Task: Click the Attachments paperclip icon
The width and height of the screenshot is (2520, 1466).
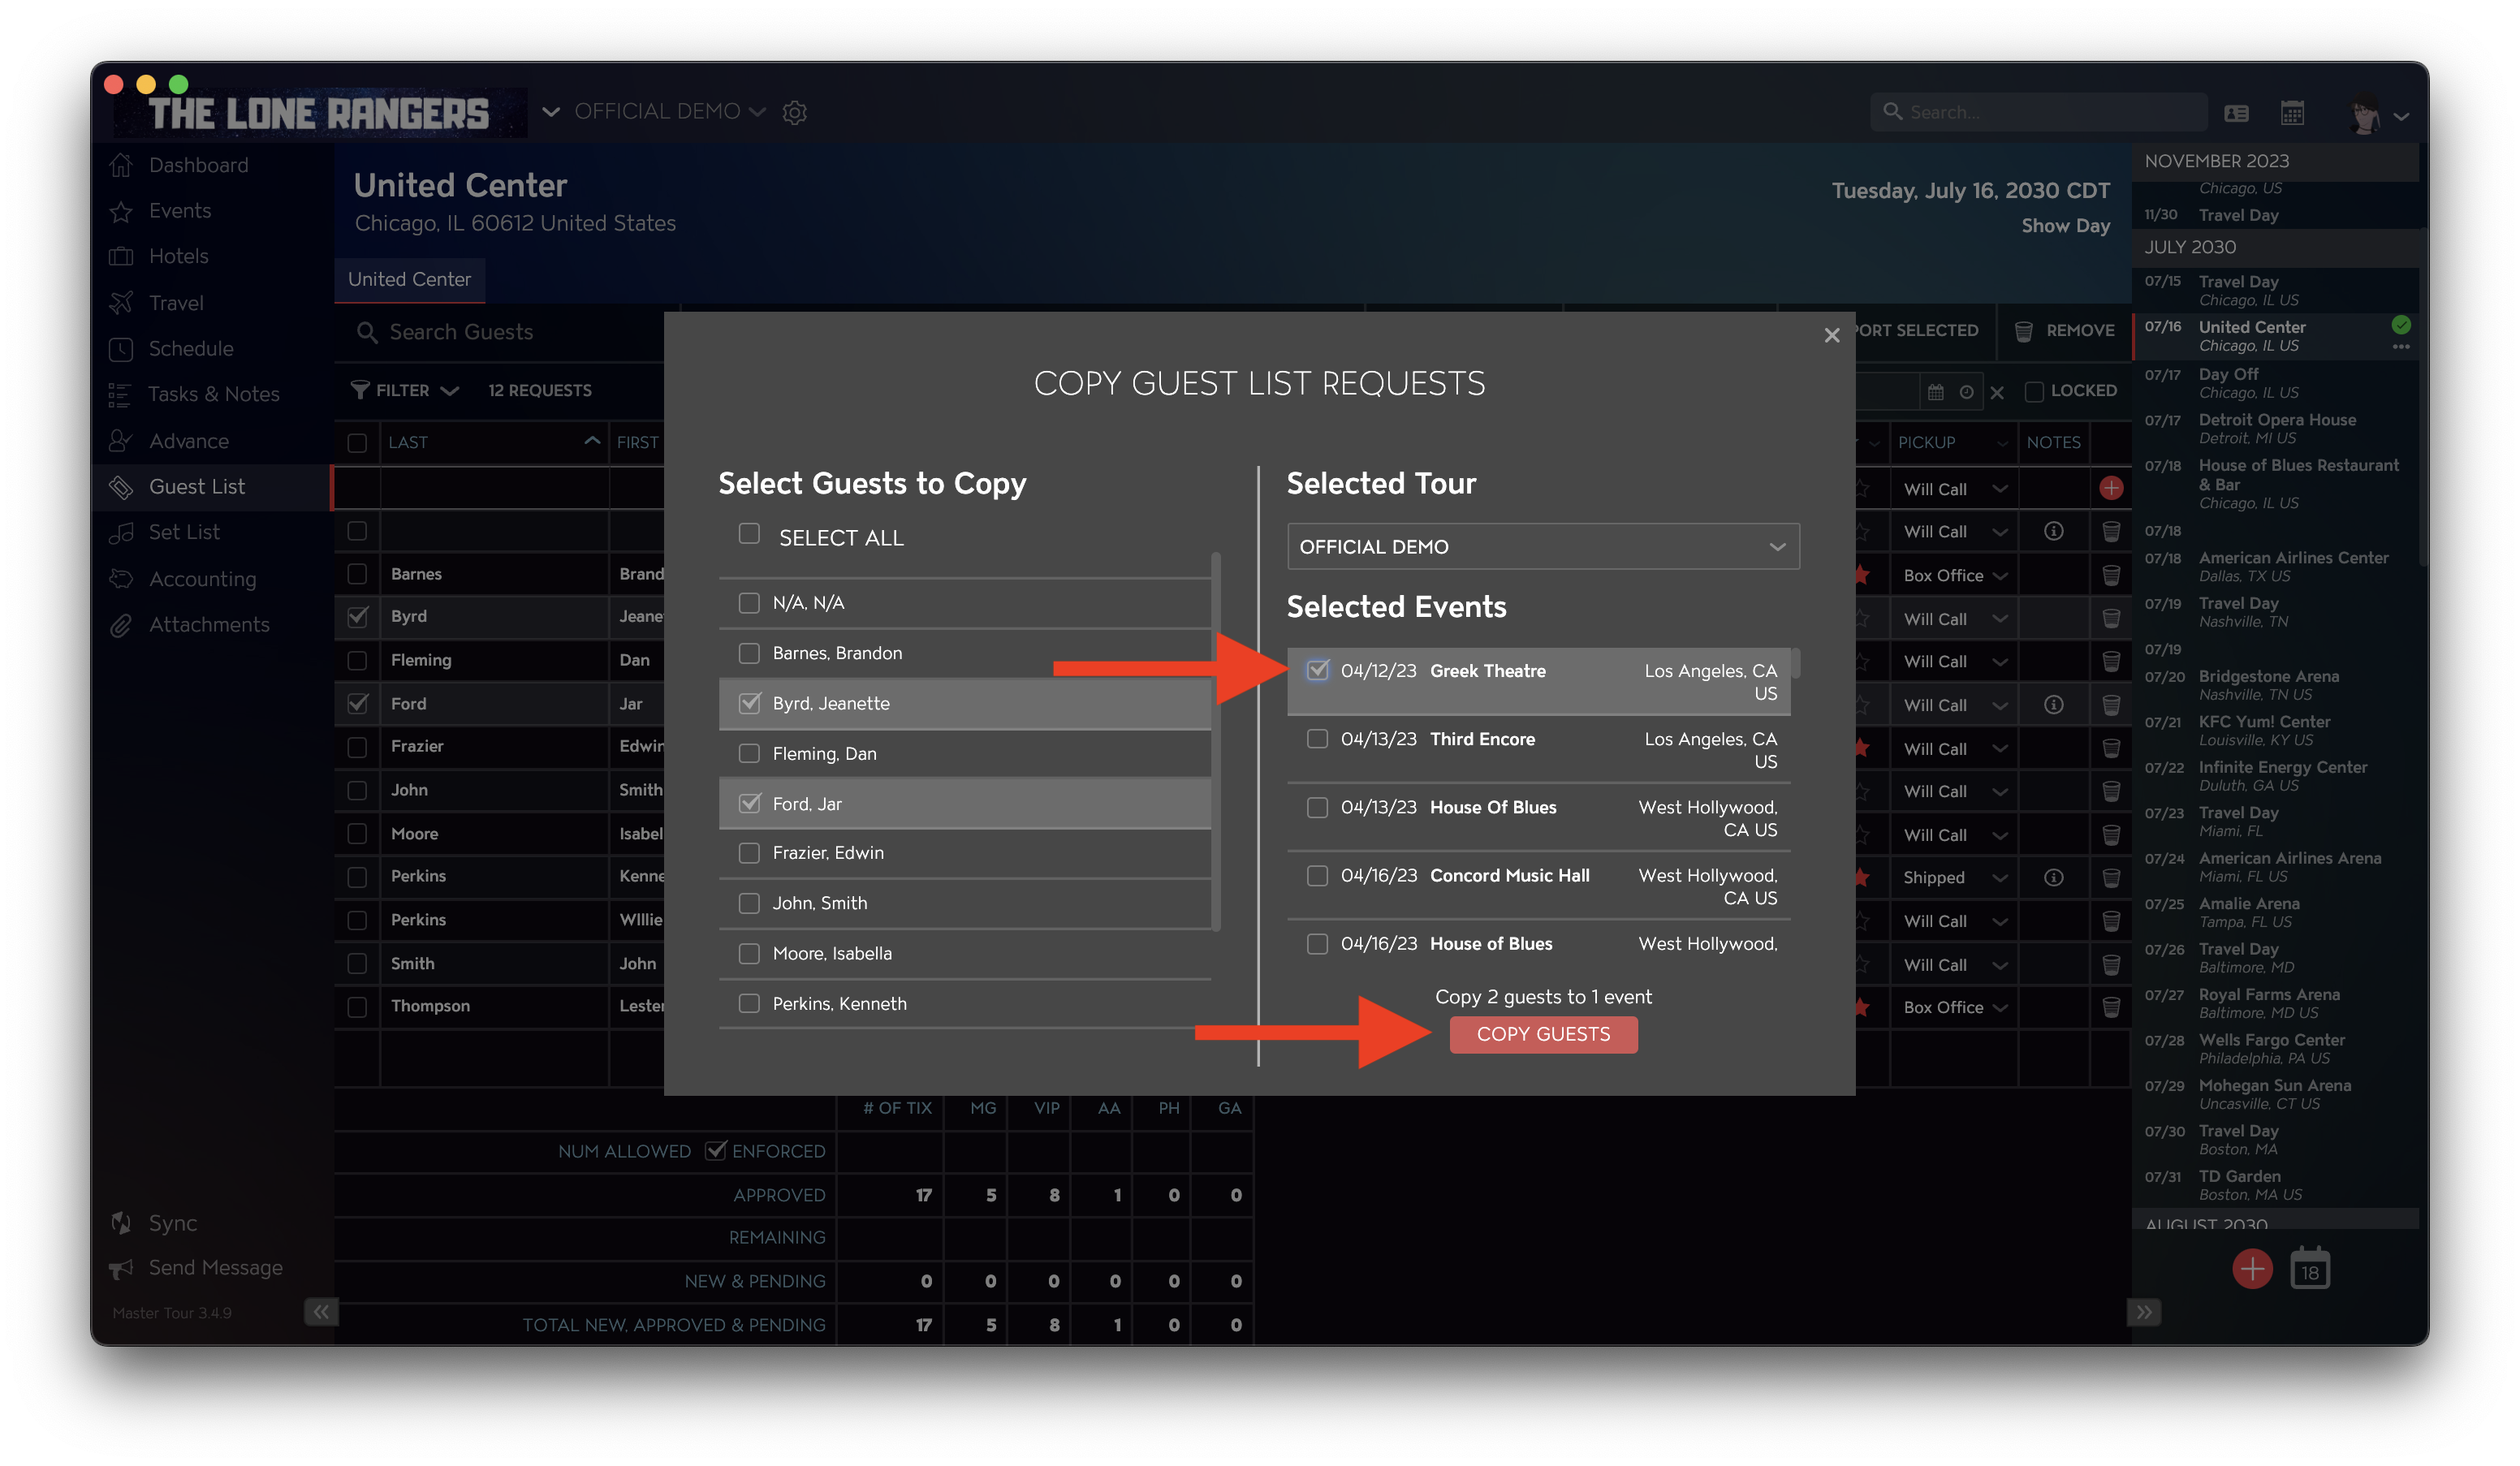Action: (x=121, y=625)
